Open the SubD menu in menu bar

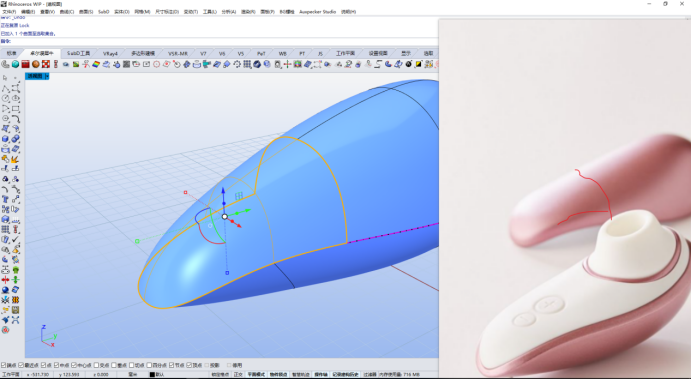tap(103, 12)
